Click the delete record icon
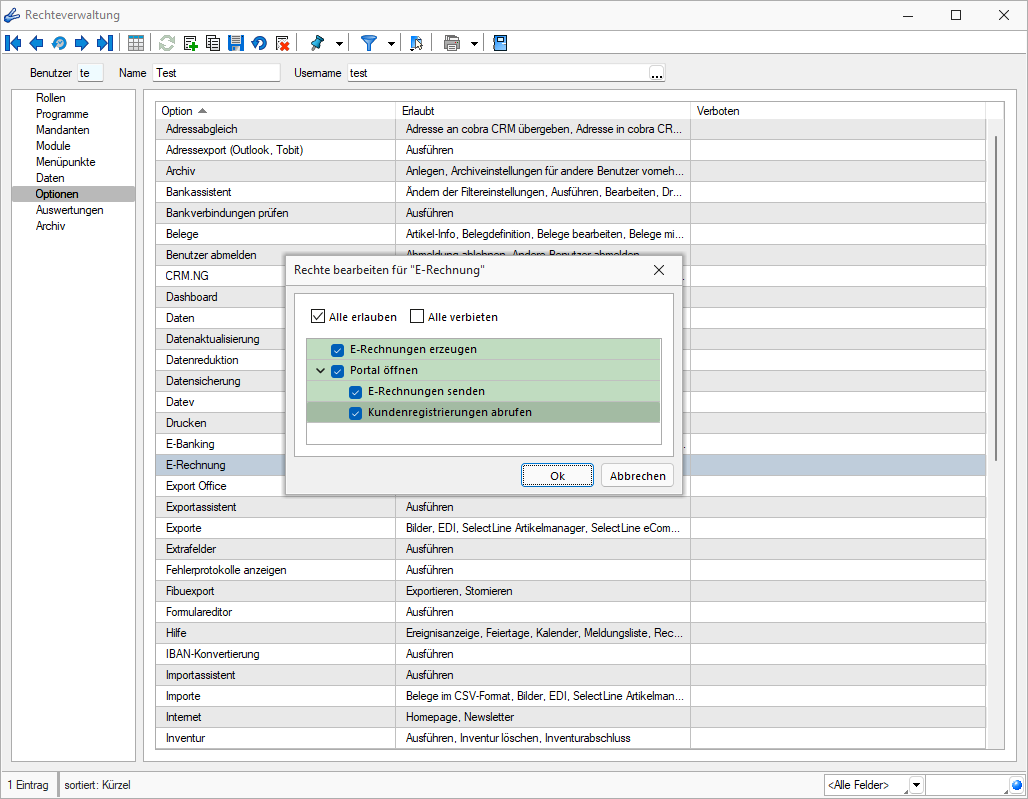 pyautogui.click(x=283, y=43)
